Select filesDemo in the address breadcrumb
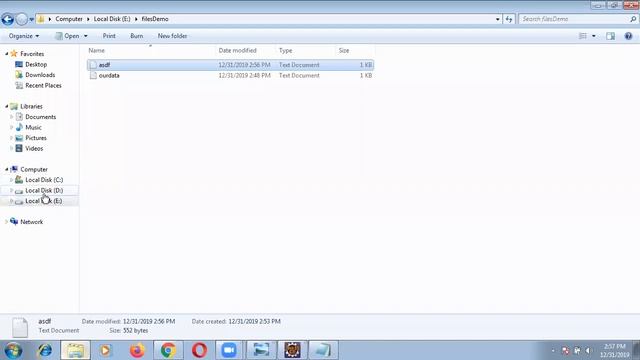Image resolution: width=640 pixels, height=360 pixels. pos(155,19)
